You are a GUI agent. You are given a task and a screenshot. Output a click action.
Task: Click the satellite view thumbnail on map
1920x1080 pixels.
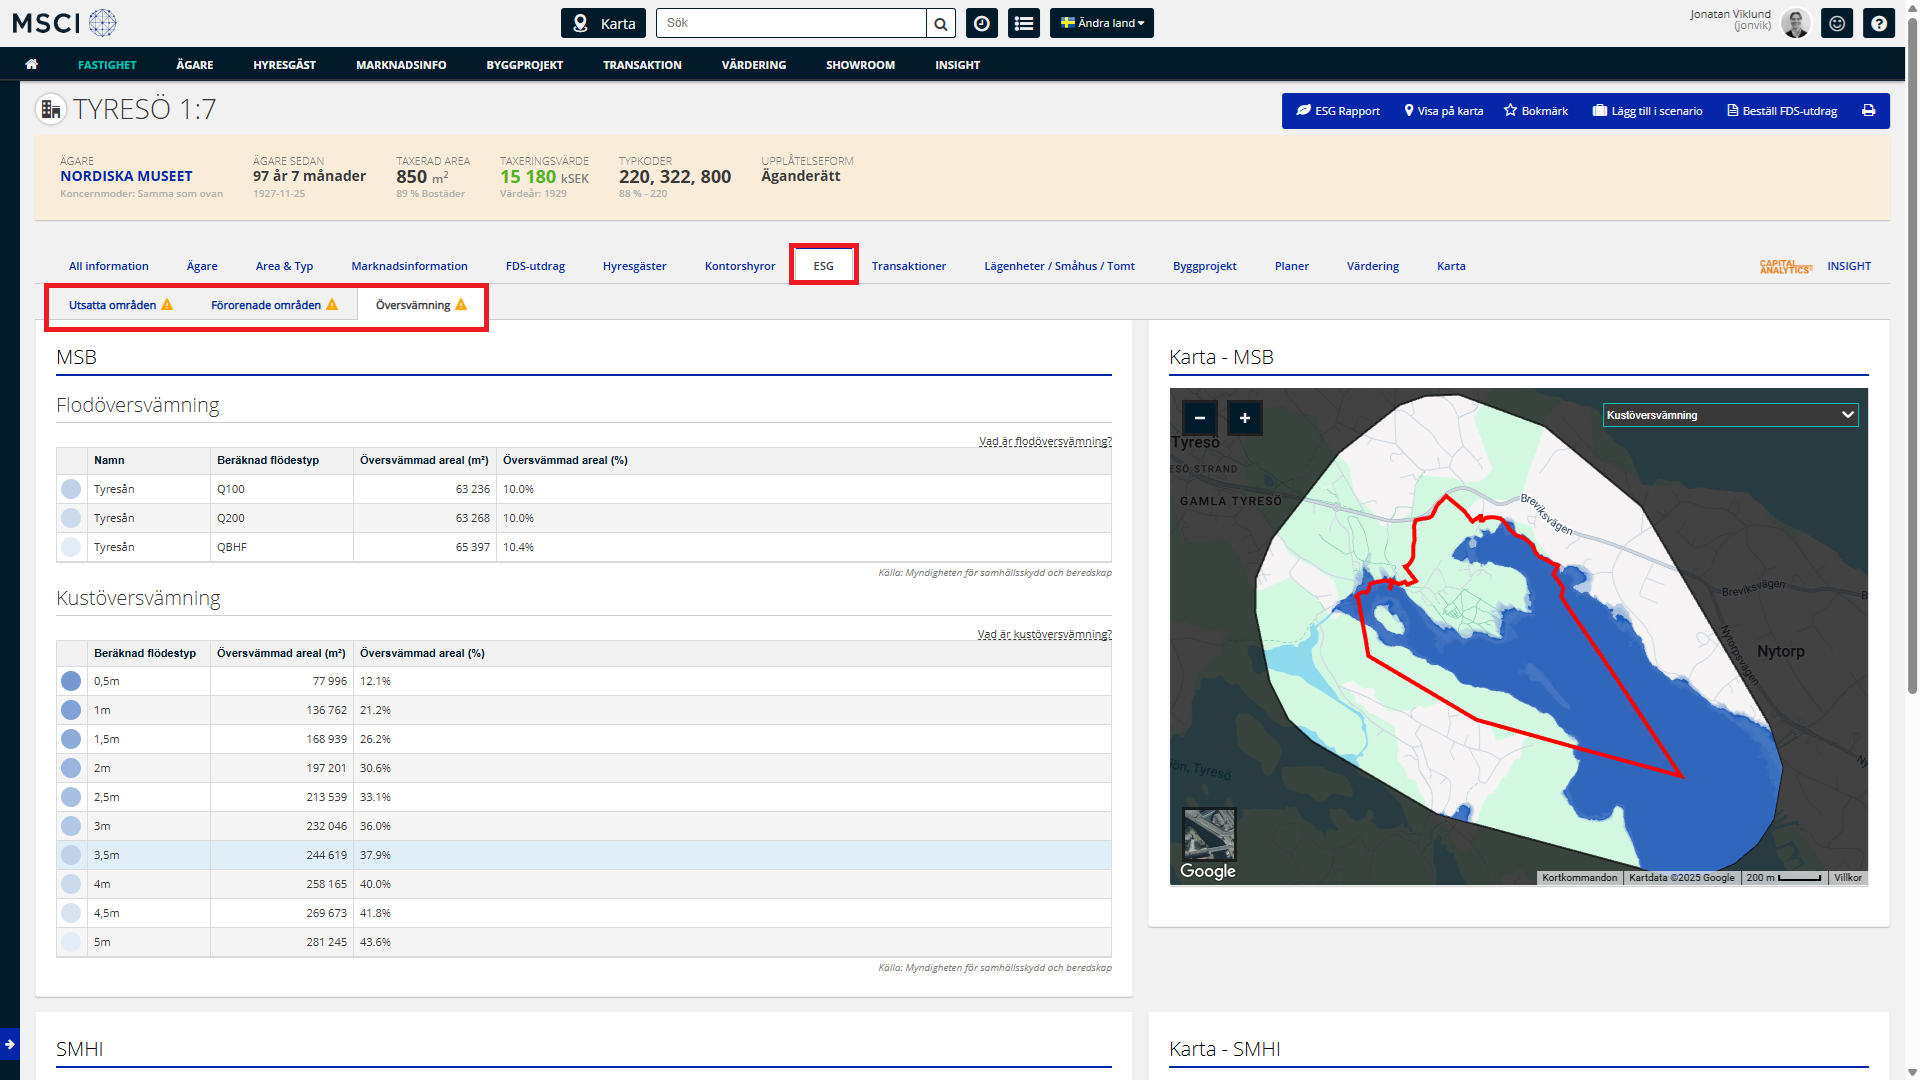click(x=1209, y=834)
